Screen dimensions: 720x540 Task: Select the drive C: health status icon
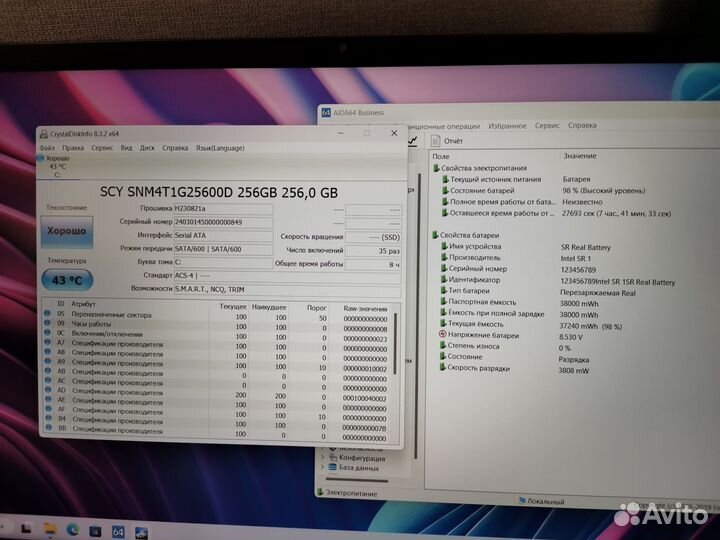(x=40, y=158)
